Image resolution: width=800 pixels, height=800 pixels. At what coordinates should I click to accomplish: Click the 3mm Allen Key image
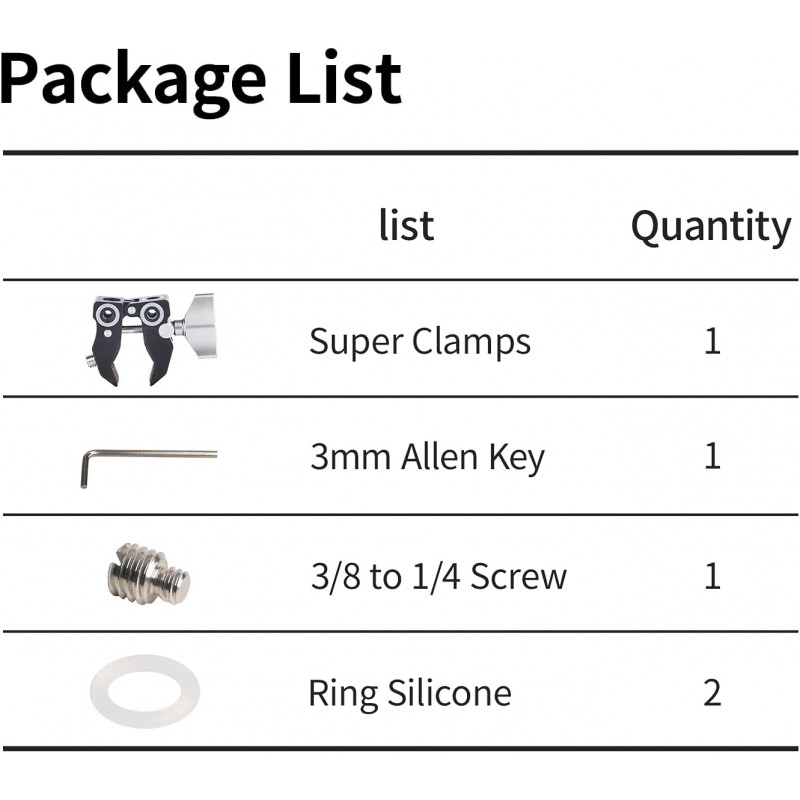click(149, 468)
